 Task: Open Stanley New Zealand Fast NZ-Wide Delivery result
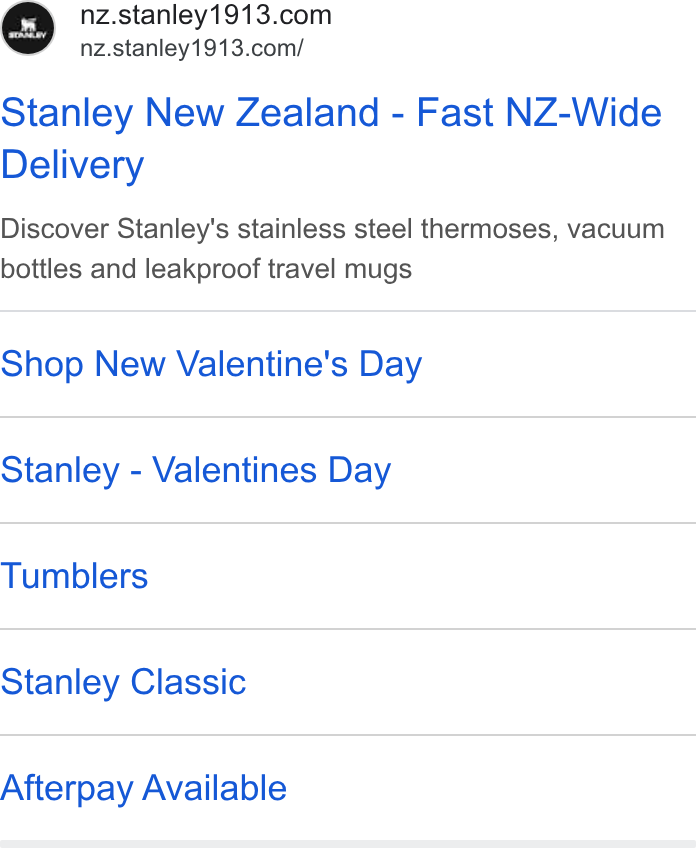(331, 138)
